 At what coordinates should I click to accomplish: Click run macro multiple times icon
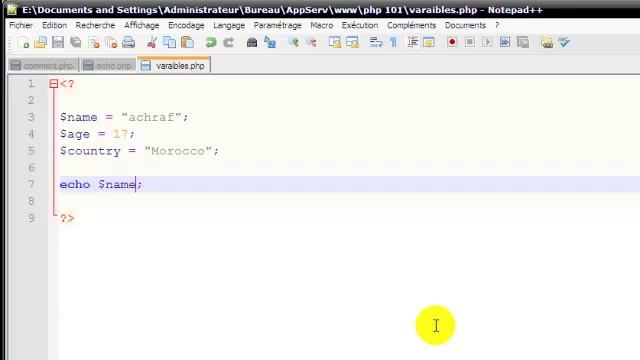[505, 42]
